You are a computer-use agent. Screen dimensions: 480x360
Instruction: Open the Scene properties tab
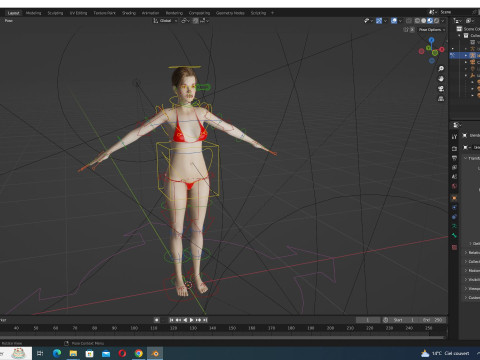[454, 177]
